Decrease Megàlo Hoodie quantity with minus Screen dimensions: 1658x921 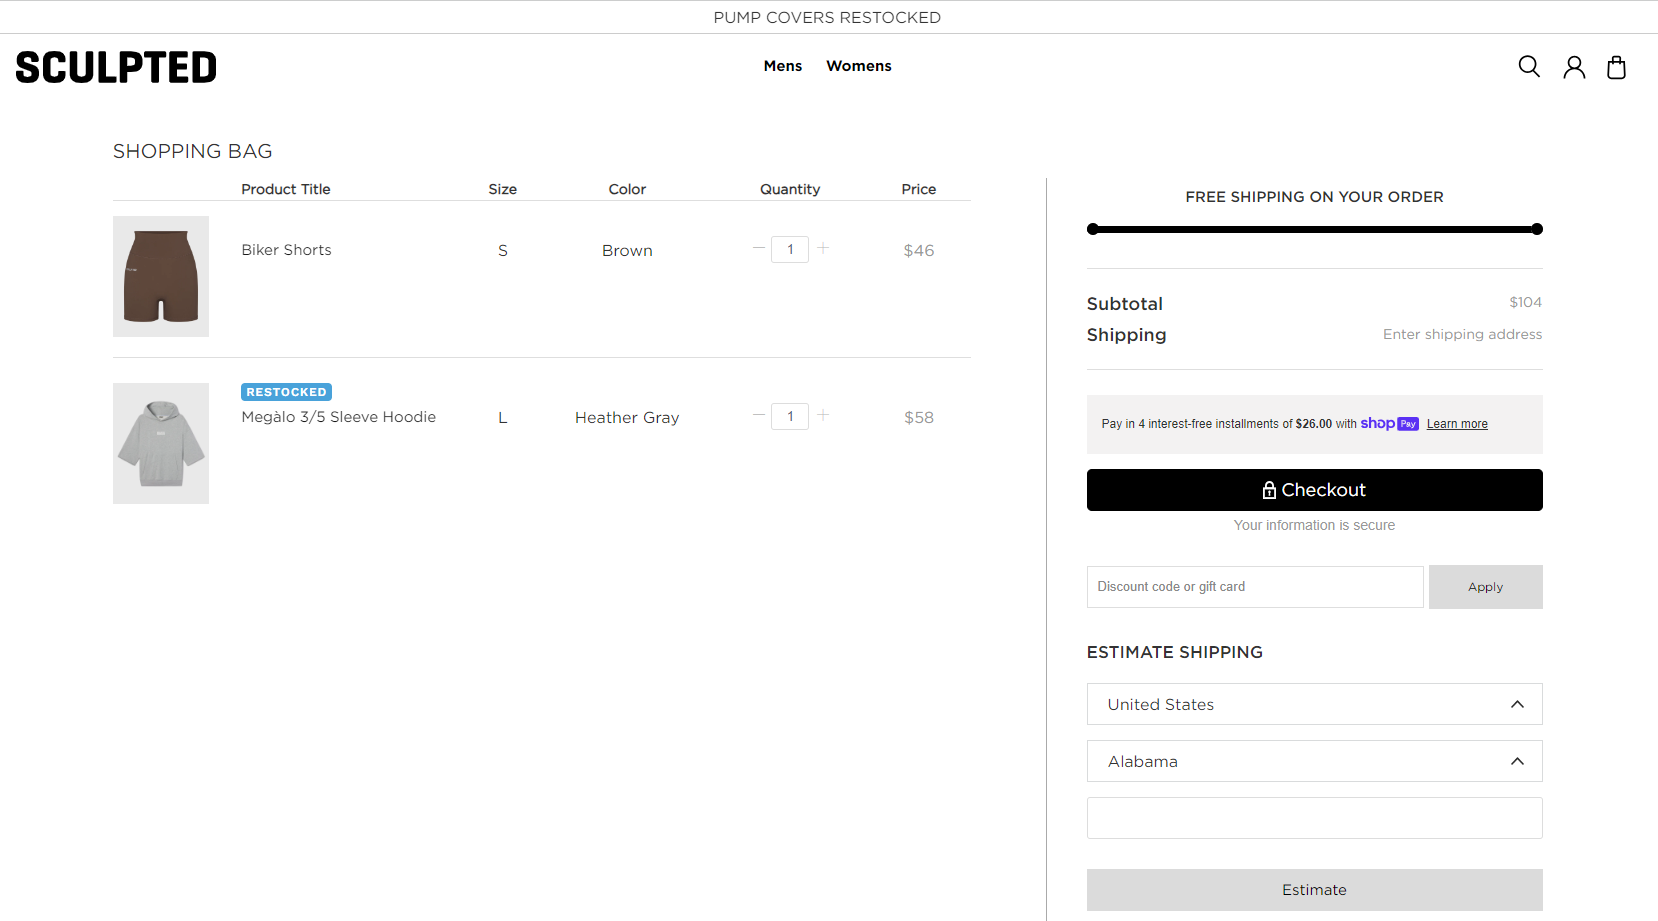[x=759, y=415]
